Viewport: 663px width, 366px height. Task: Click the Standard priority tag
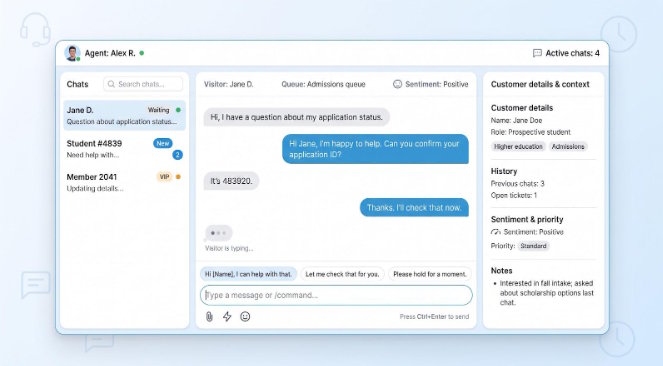point(533,246)
